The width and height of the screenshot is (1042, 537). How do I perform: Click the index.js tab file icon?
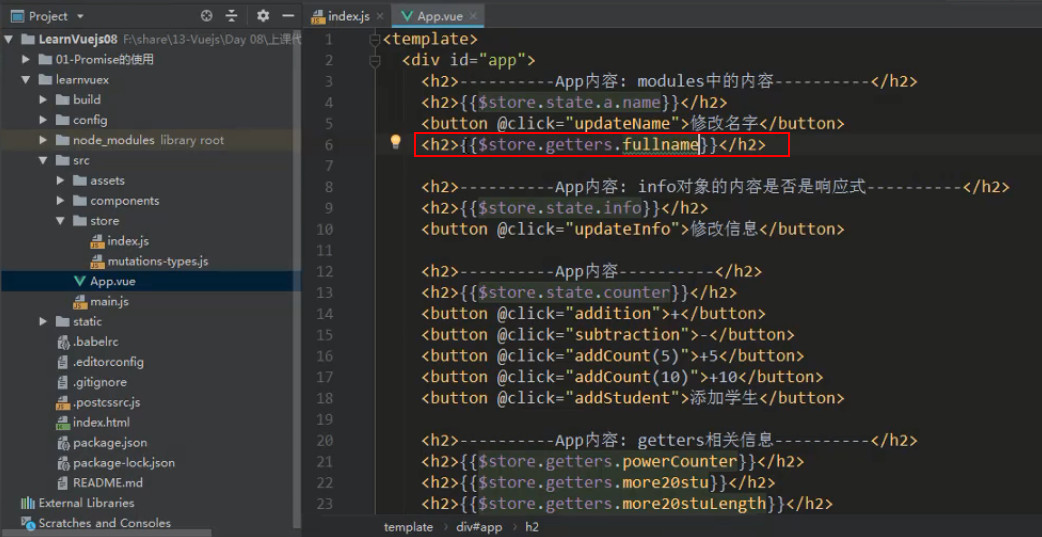(318, 17)
